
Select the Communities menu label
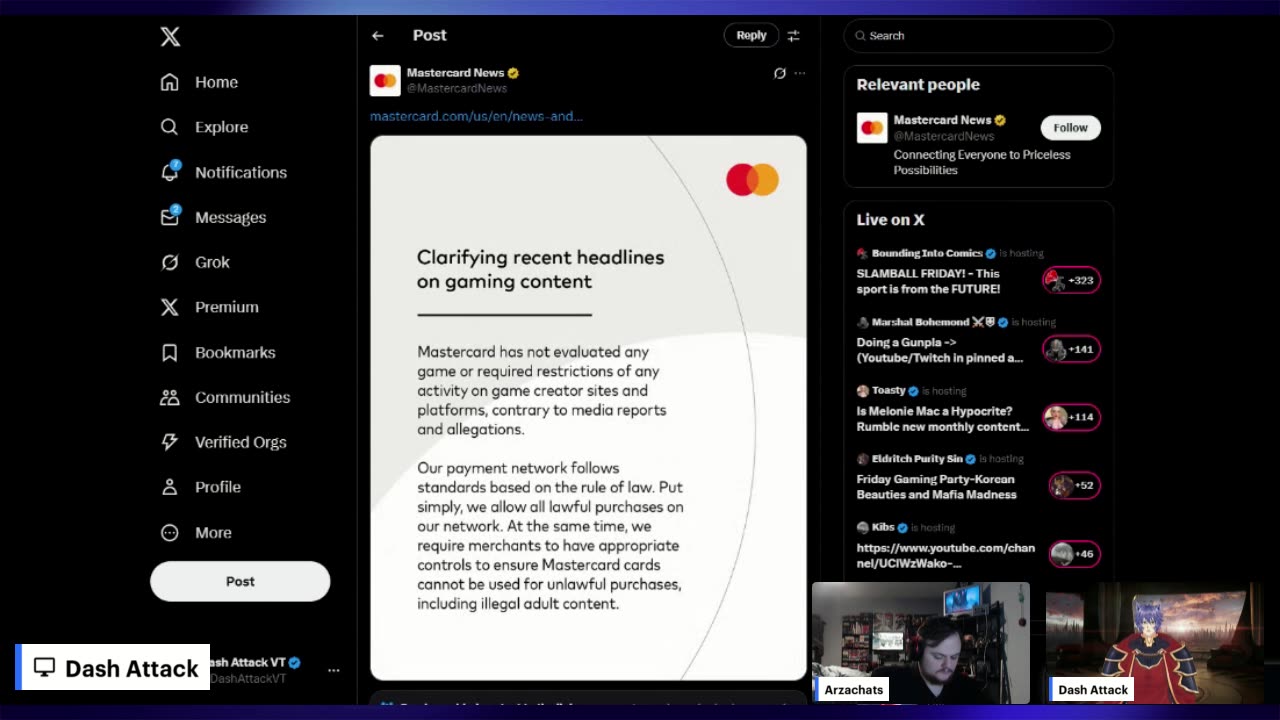pos(242,397)
